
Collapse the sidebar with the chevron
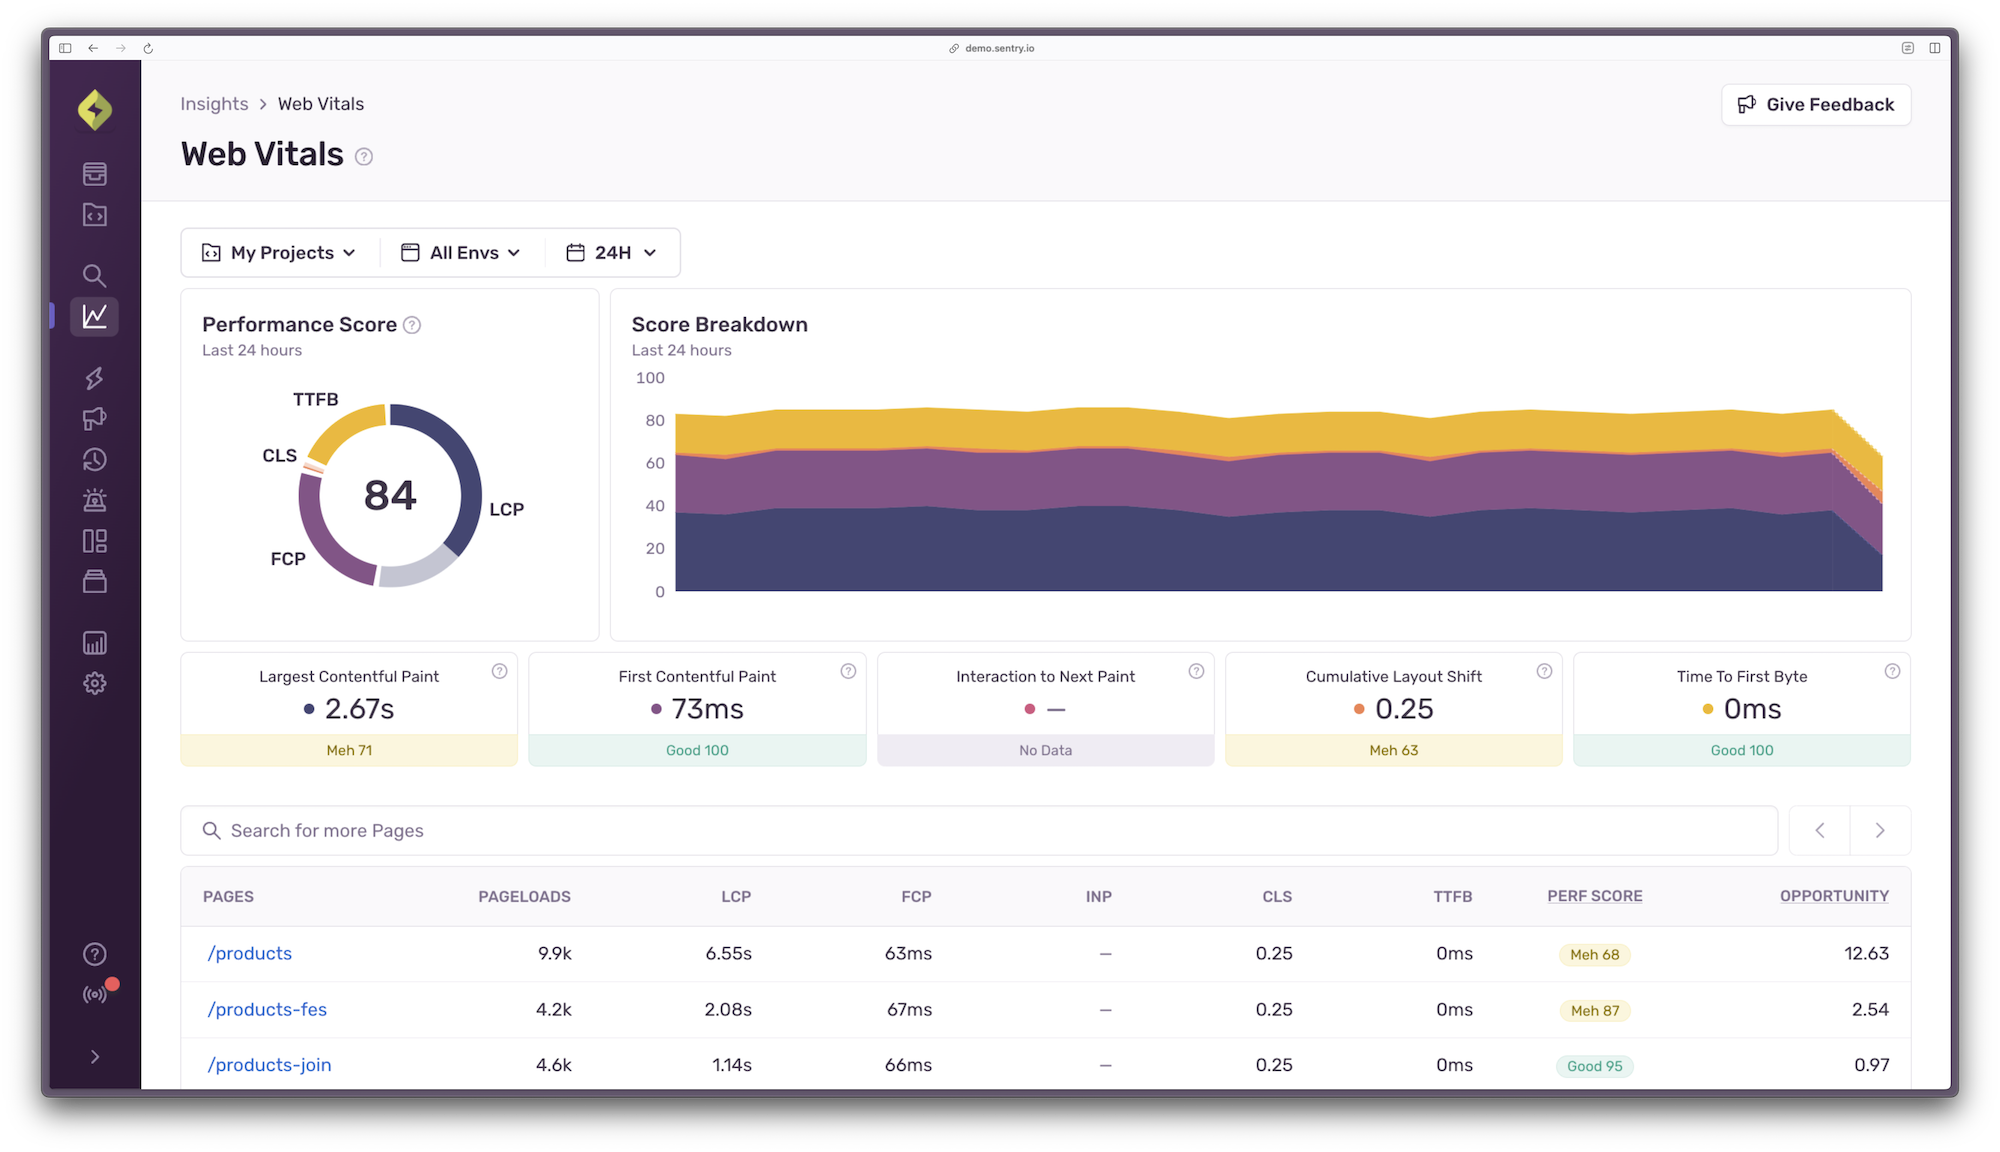coord(95,1056)
